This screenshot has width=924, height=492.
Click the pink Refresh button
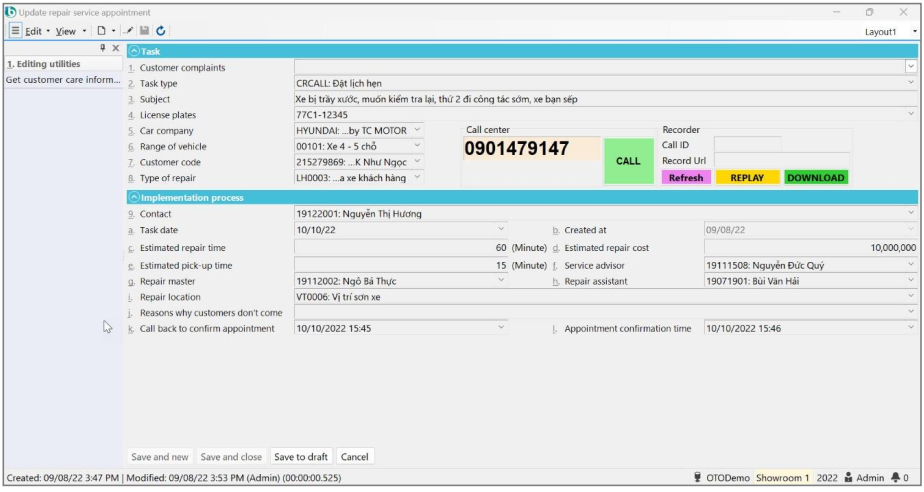(686, 177)
